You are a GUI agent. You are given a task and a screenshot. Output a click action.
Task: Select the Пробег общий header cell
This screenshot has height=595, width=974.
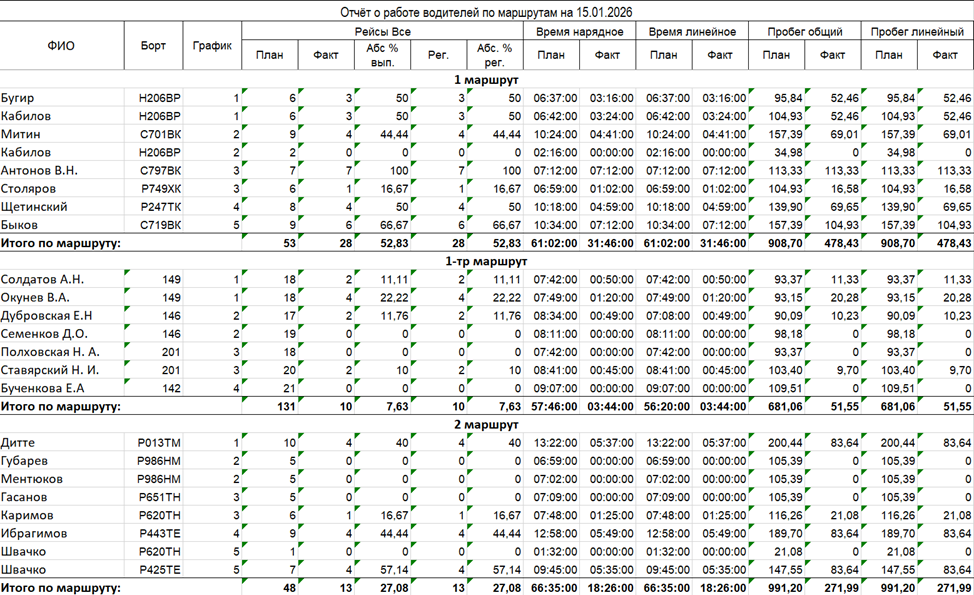[x=804, y=32]
